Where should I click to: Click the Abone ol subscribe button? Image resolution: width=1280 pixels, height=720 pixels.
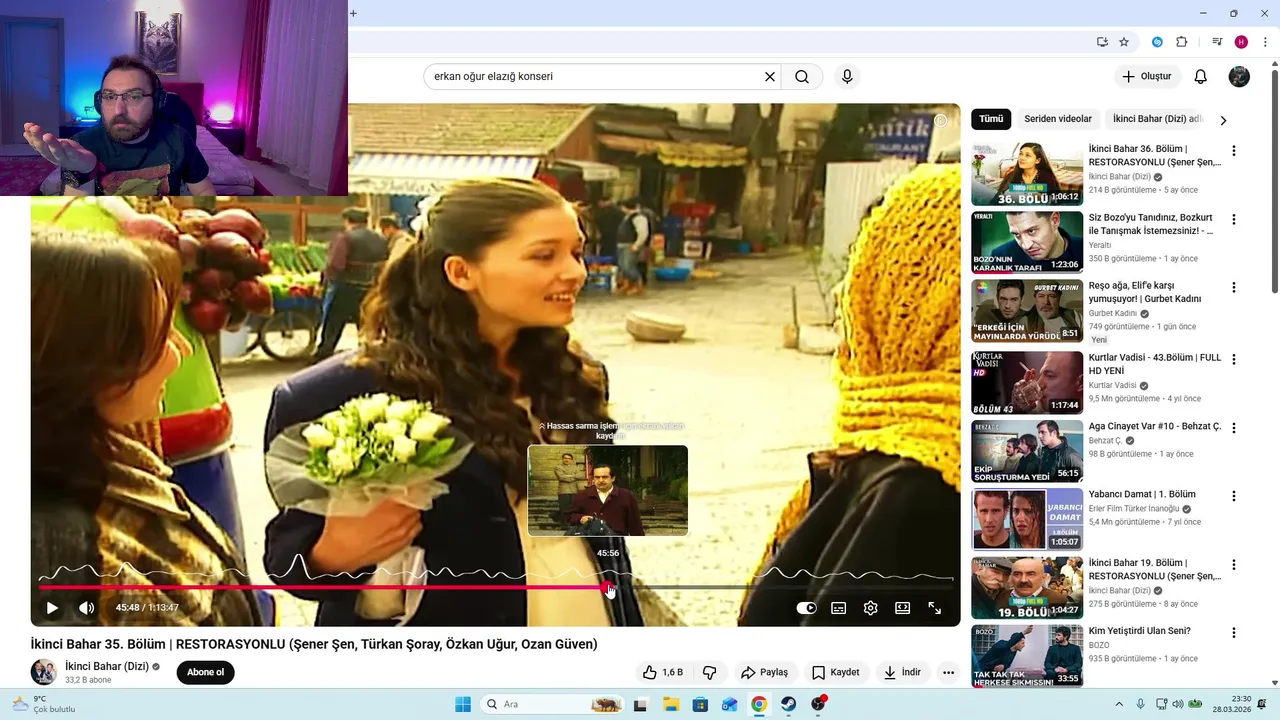206,672
